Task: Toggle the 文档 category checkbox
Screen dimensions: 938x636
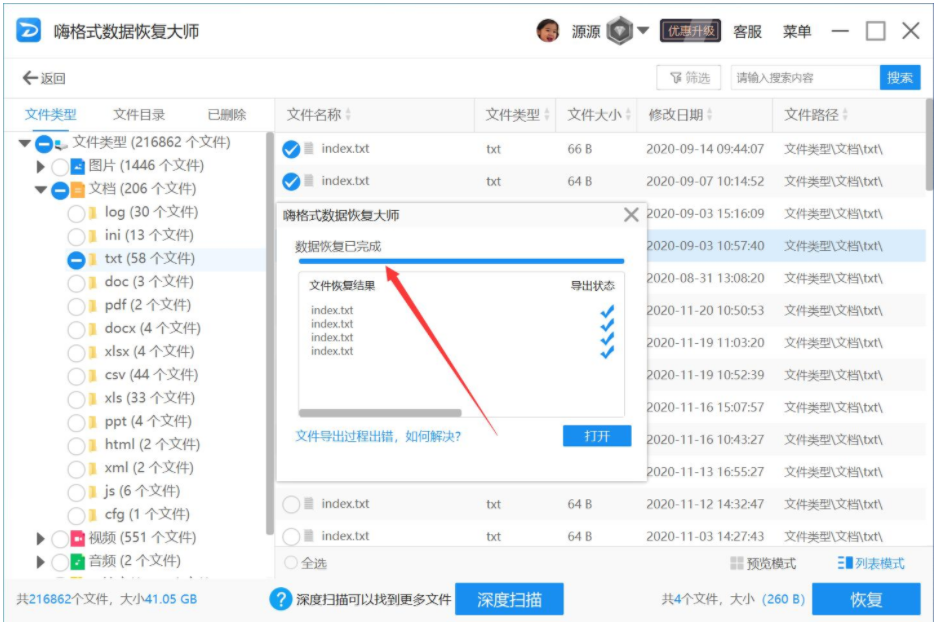Action: [60, 190]
